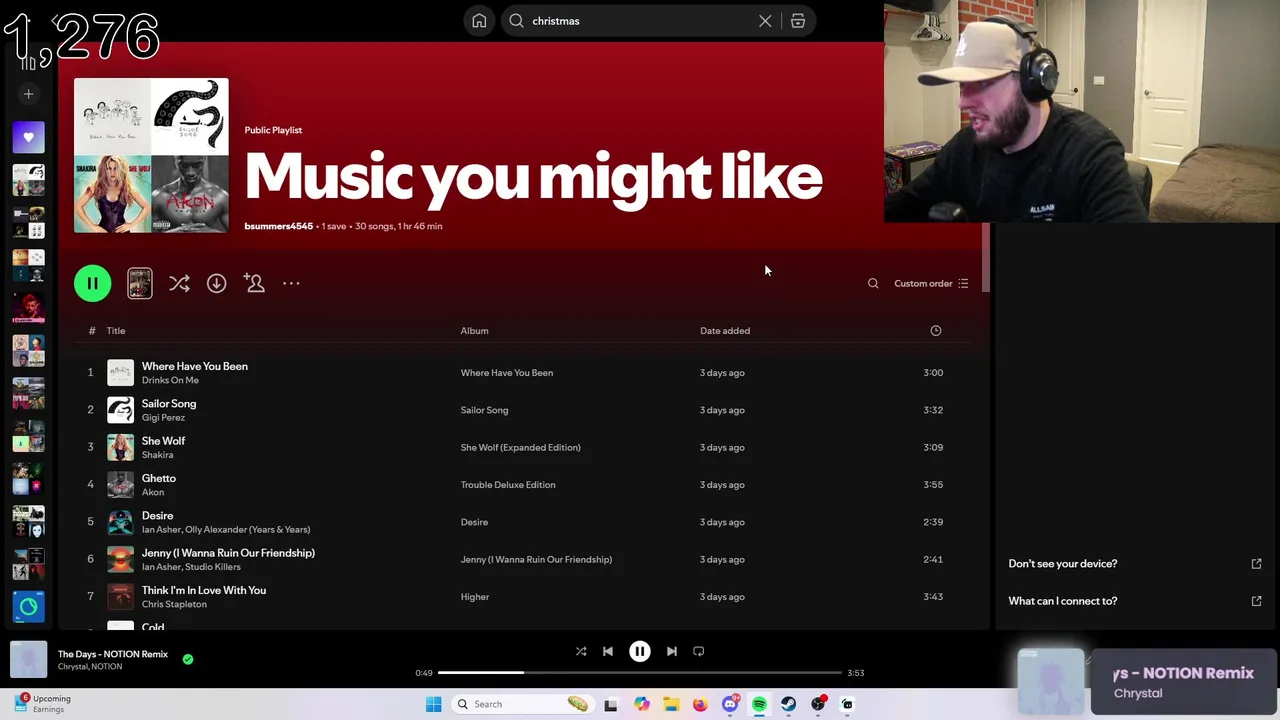Search within the playlist using magnifier icon
1280x720 pixels.
[x=873, y=283]
